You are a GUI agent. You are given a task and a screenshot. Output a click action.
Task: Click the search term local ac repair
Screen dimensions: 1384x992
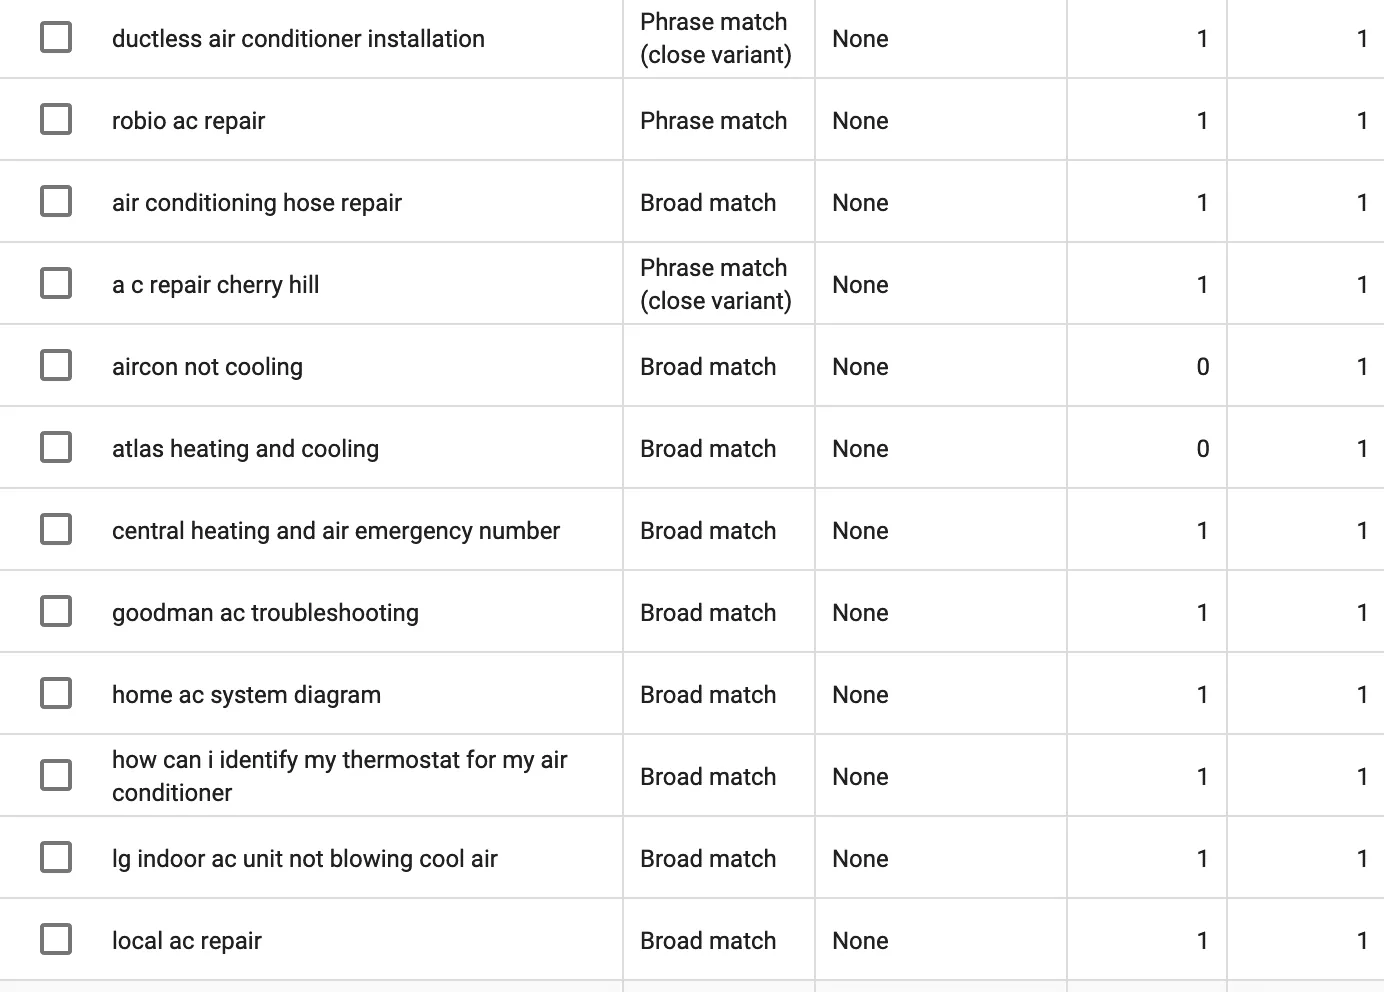(187, 941)
